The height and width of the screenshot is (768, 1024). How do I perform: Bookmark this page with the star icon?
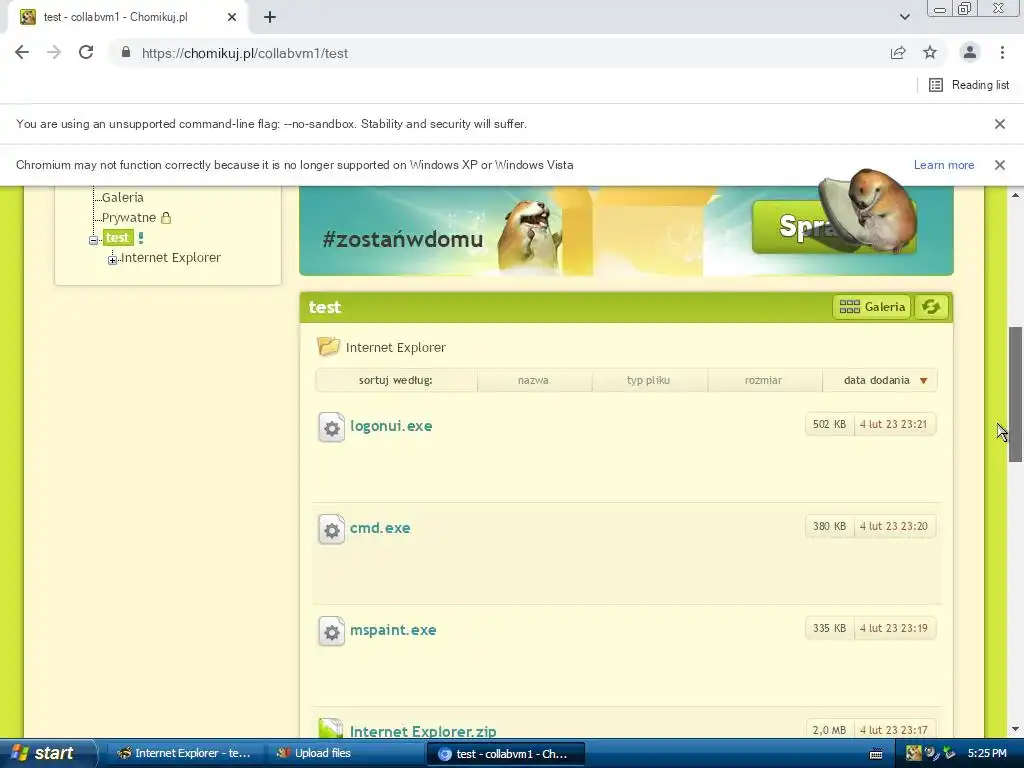(x=930, y=53)
